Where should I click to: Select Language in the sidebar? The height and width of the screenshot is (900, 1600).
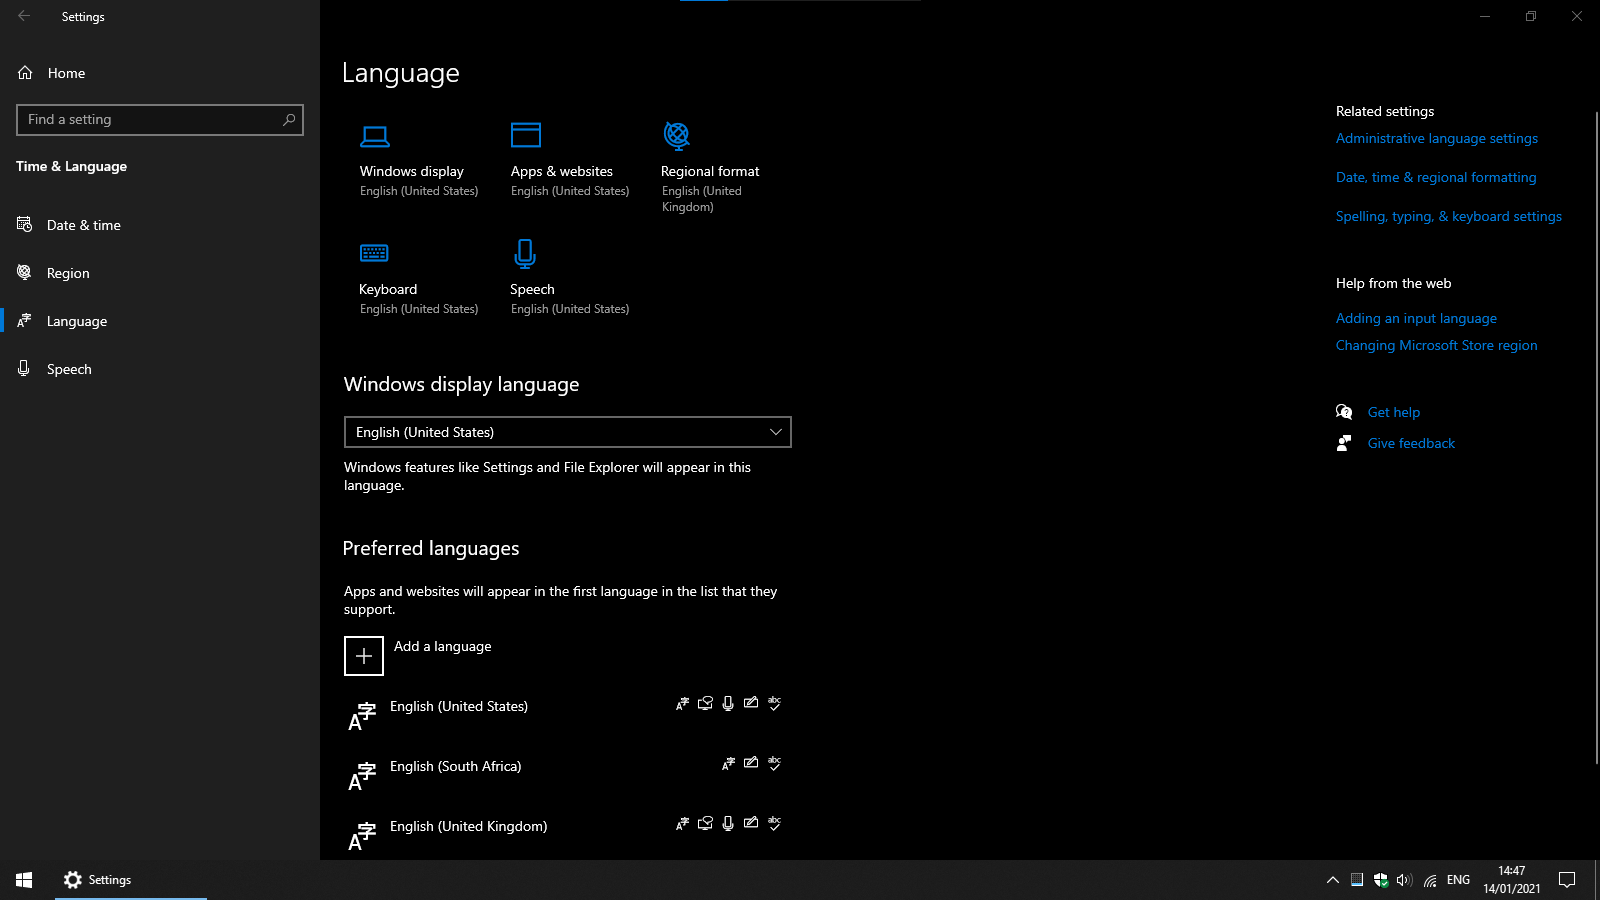pyautogui.click(x=160, y=321)
